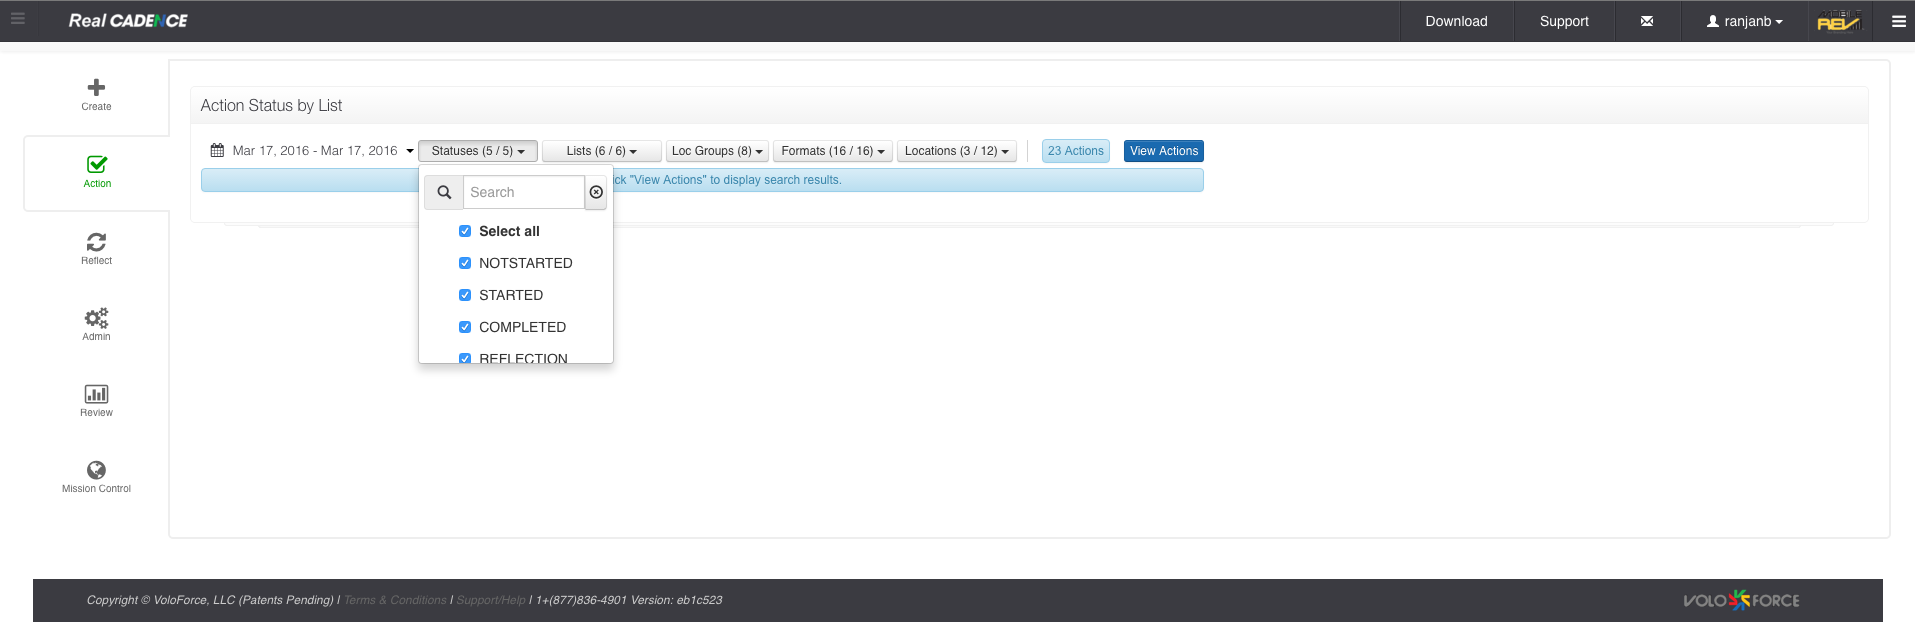Screen dimensions: 1915x623
Task: Click the Create plus icon
Action: (96, 88)
